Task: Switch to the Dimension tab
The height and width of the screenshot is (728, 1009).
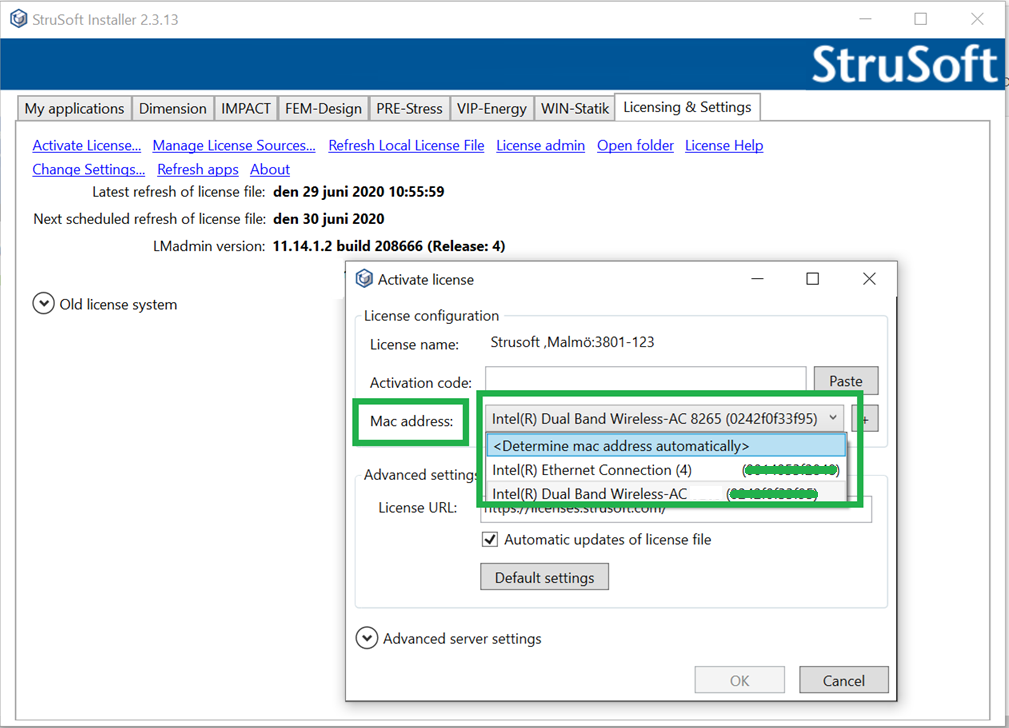Action: 172,108
